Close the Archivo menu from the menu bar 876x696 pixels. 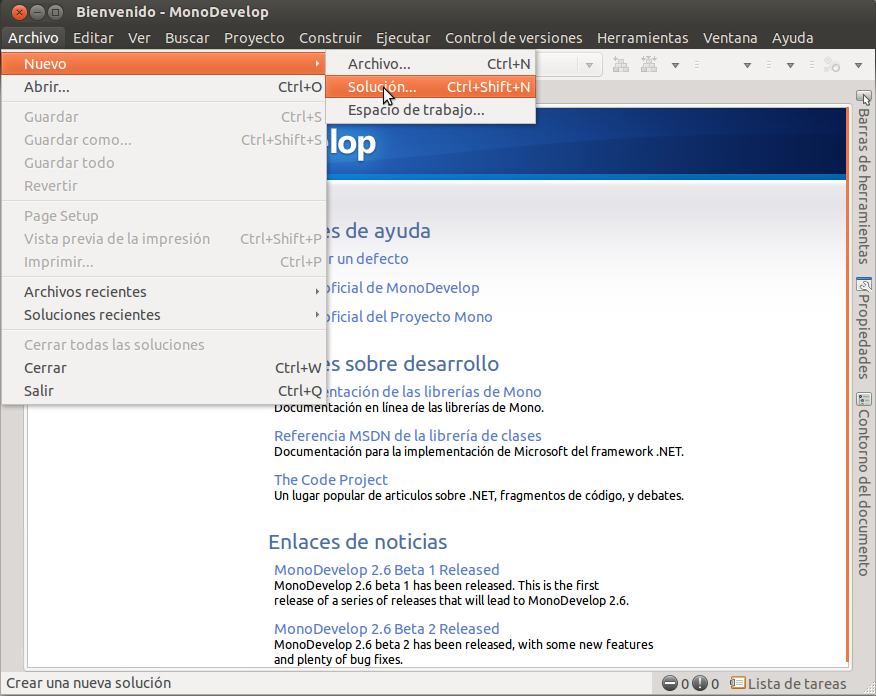[x=33, y=38]
